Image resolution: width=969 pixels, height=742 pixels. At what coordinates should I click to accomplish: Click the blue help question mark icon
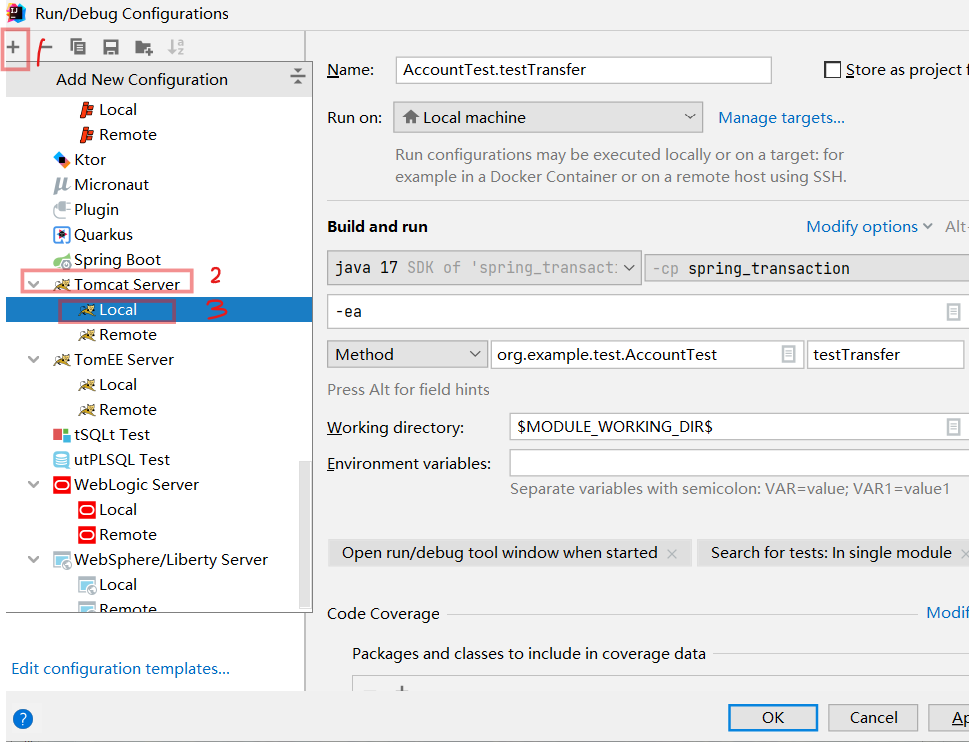23,719
